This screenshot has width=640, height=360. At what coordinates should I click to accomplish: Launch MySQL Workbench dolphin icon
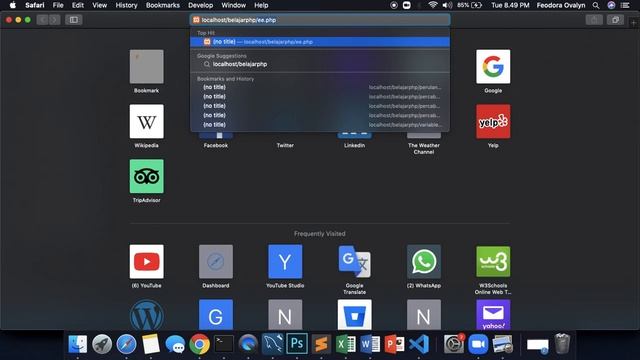pyautogui.click(x=272, y=344)
